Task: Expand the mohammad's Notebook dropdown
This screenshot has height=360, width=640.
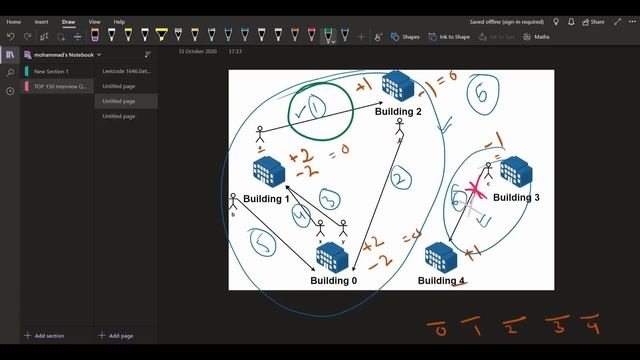Action: click(99, 55)
